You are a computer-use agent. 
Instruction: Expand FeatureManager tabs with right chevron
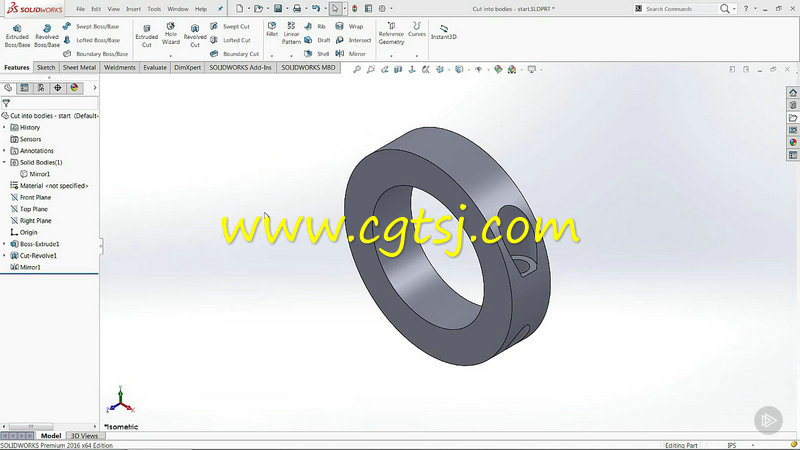point(94,88)
